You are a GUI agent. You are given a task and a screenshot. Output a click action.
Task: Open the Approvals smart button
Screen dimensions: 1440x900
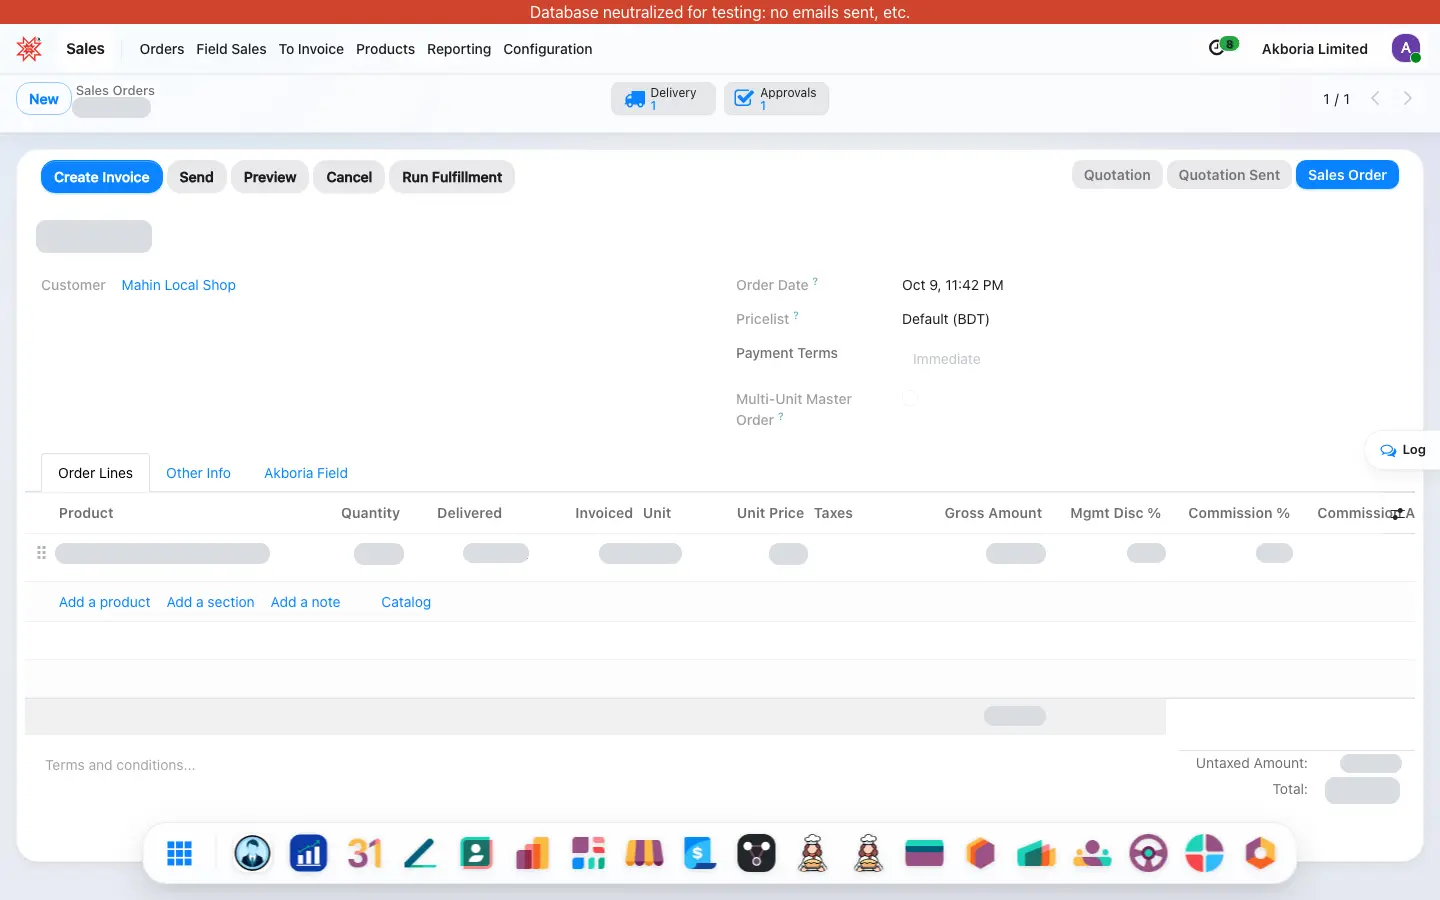(x=776, y=98)
